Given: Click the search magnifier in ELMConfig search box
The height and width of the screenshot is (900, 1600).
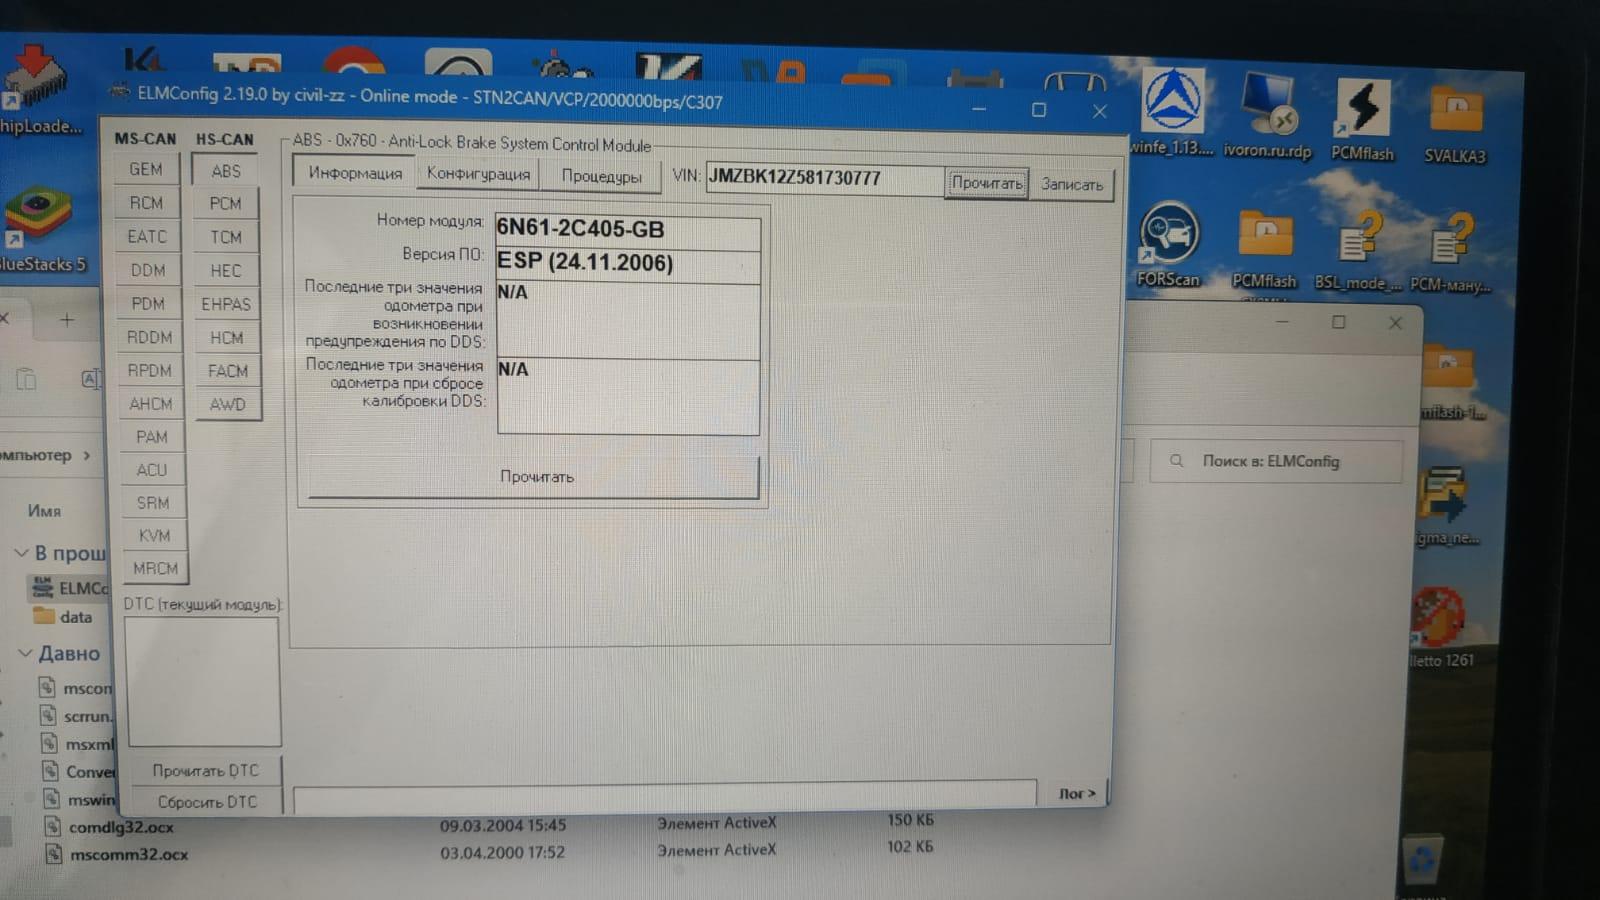Looking at the screenshot, I should pos(1177,461).
